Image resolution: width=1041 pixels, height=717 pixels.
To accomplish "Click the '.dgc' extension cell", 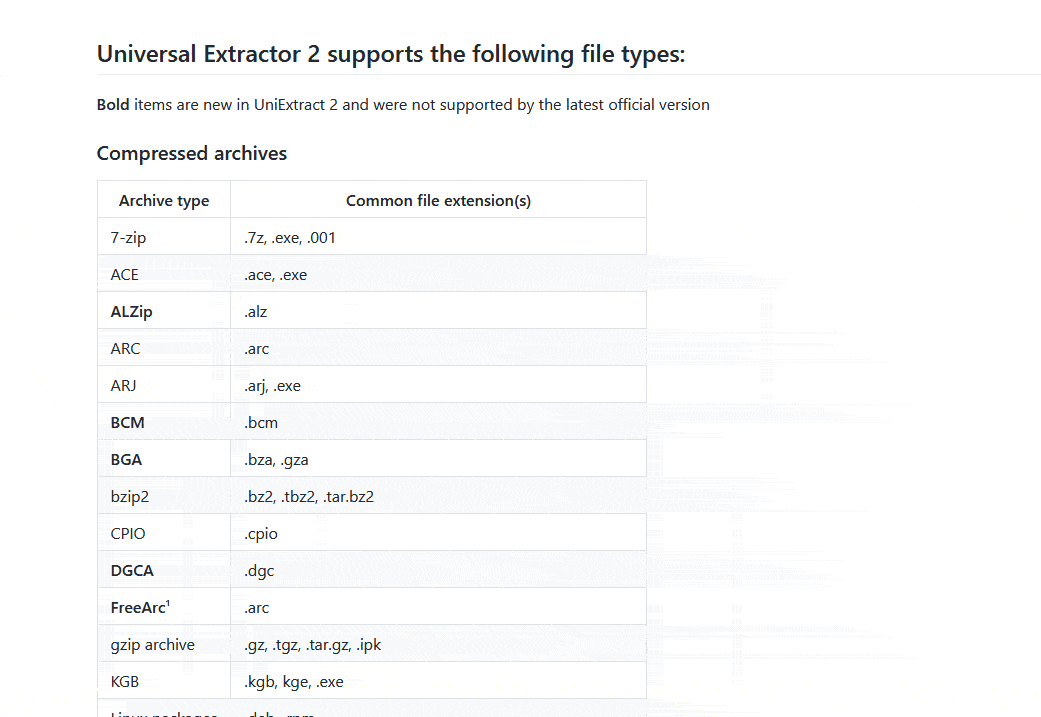I will point(438,570).
